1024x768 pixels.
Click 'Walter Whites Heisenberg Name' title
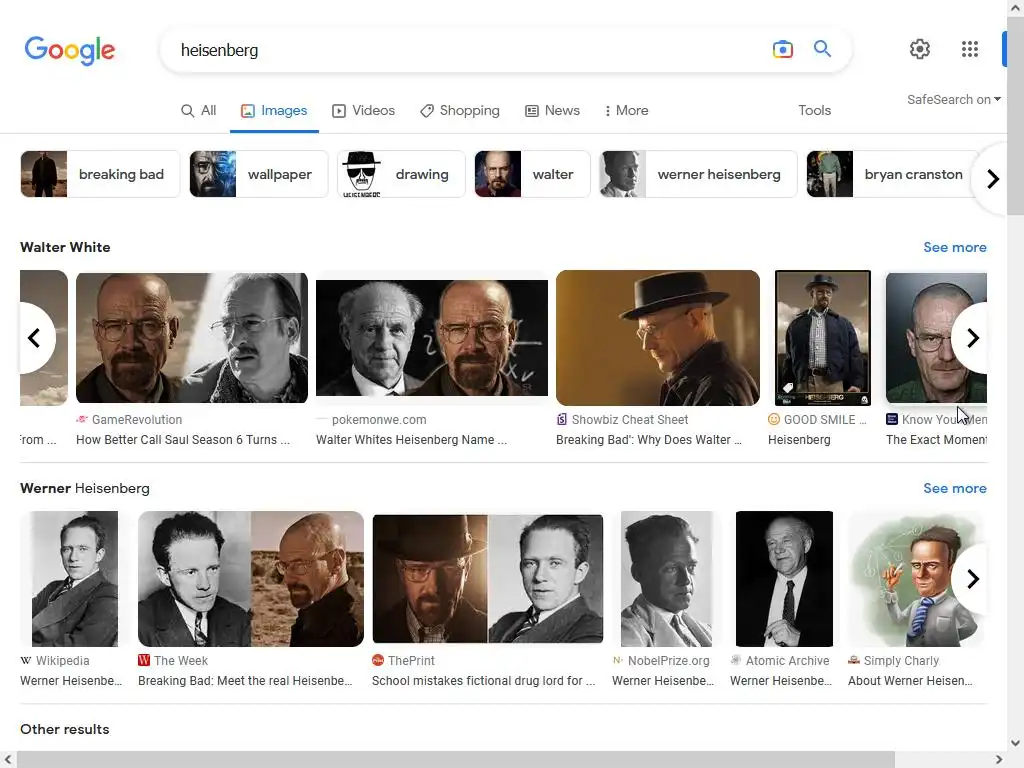(x=411, y=440)
